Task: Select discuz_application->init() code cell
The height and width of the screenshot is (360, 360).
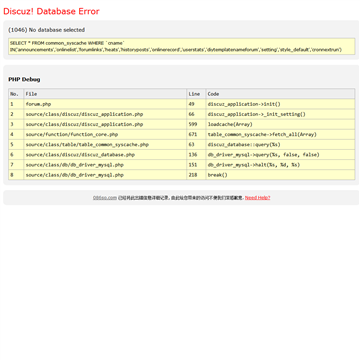Action: [280, 104]
